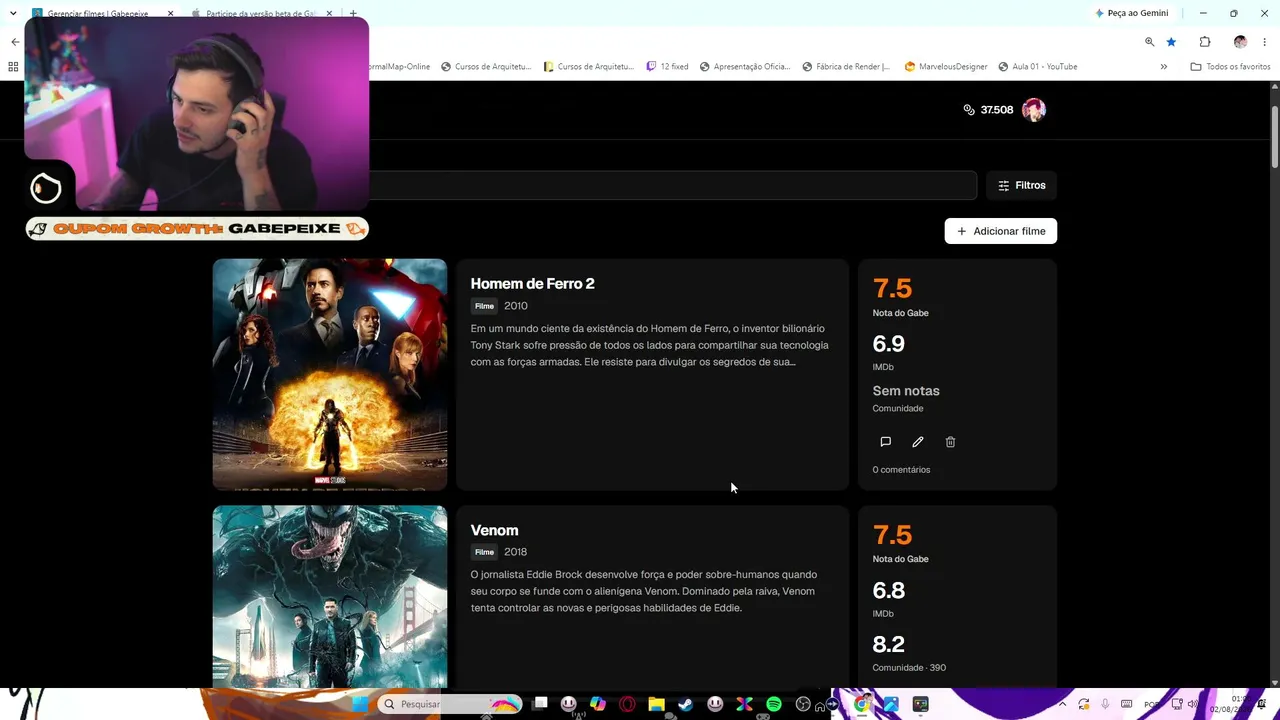1280x720 pixels.
Task: Open Spotify from the taskbar
Action: (774, 704)
